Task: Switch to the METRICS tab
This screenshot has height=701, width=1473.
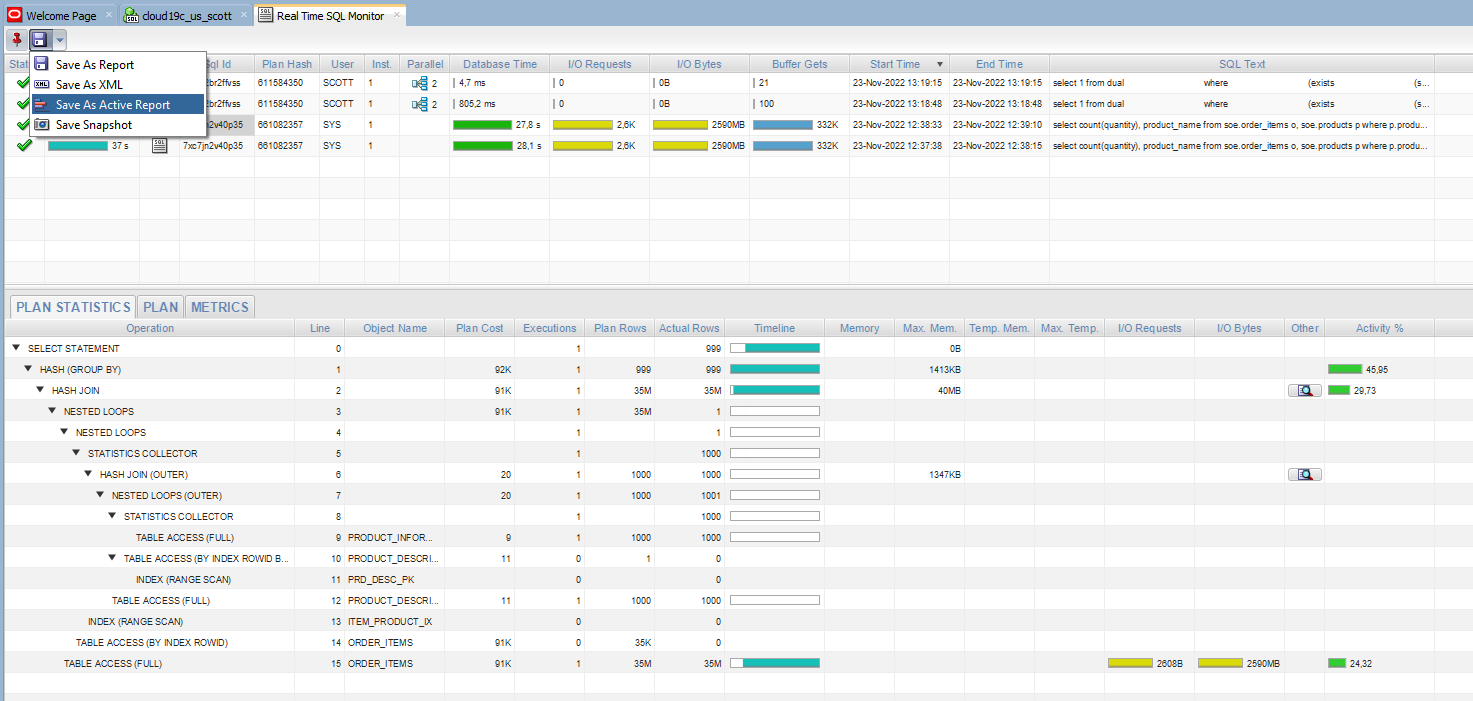Action: pyautogui.click(x=219, y=306)
